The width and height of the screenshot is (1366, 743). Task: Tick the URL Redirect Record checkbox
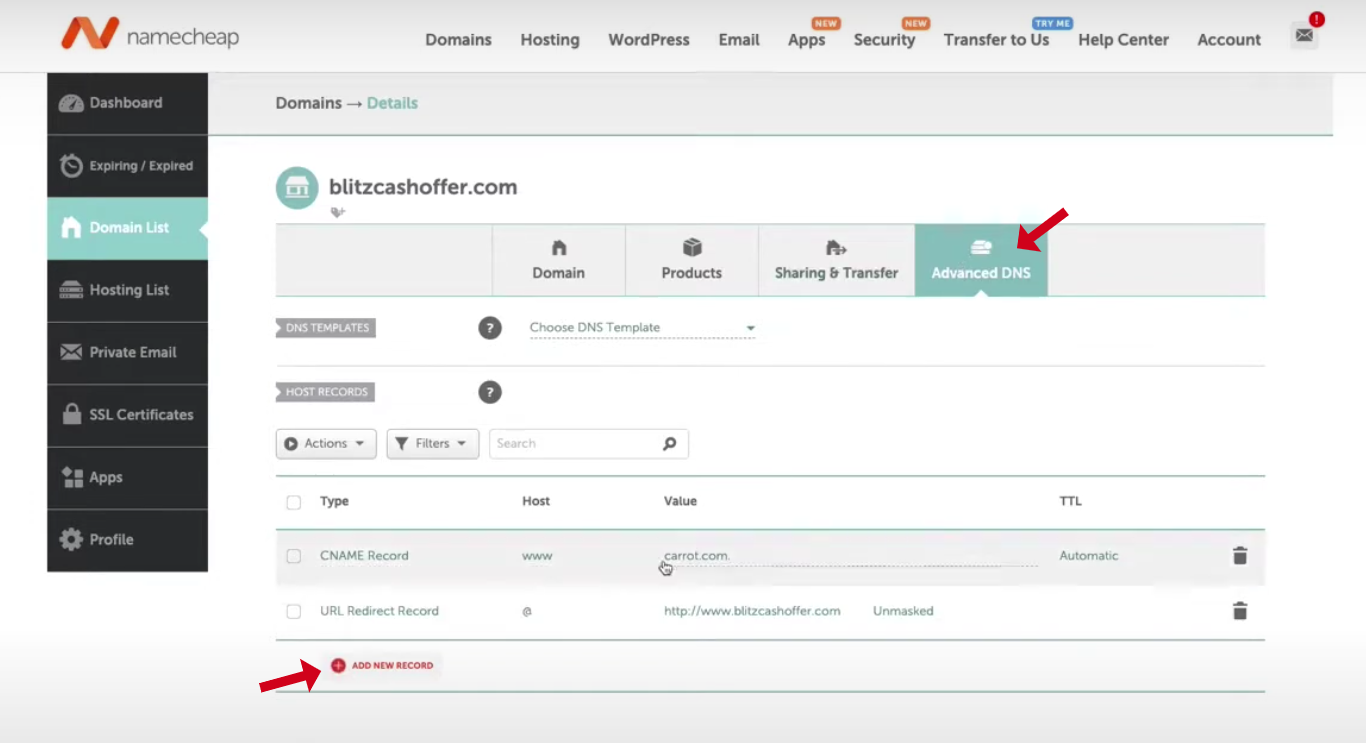(x=293, y=611)
